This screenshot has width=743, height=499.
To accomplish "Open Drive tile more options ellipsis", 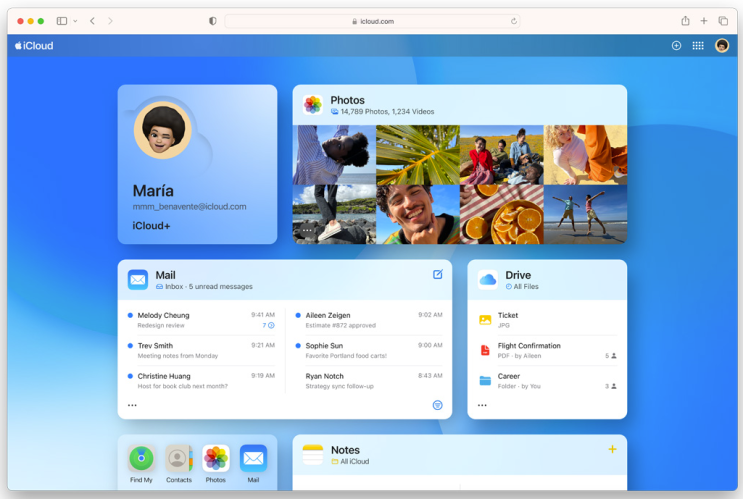I will 482,405.
